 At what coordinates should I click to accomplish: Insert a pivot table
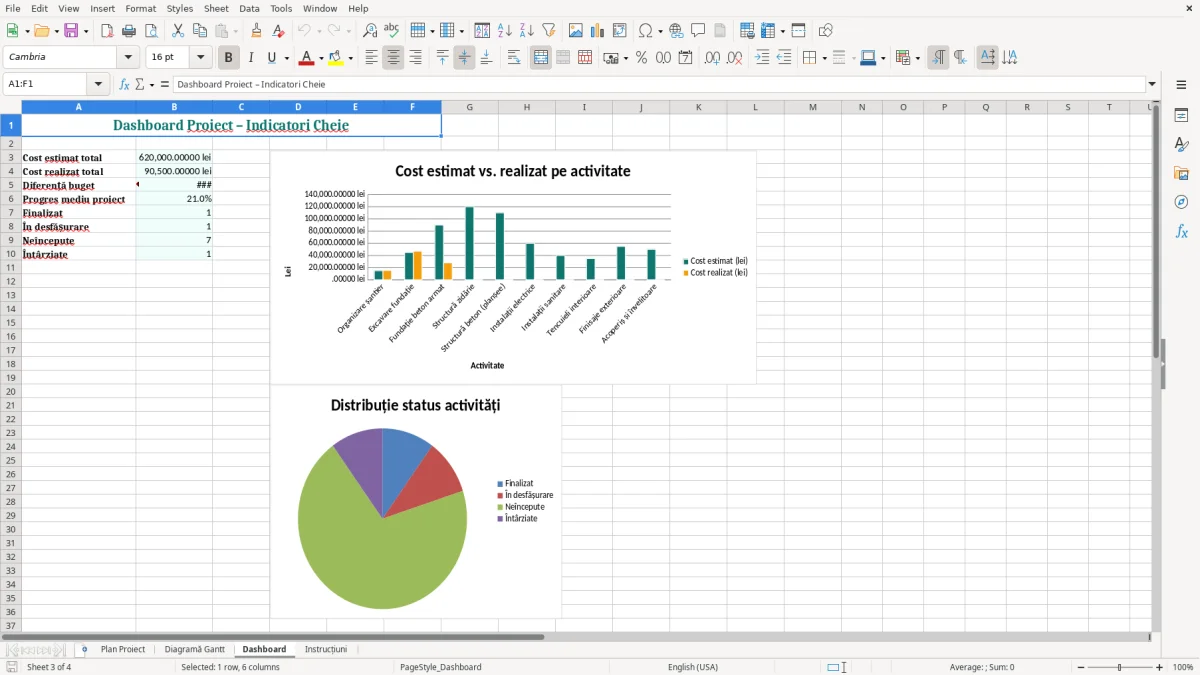tap(620, 31)
